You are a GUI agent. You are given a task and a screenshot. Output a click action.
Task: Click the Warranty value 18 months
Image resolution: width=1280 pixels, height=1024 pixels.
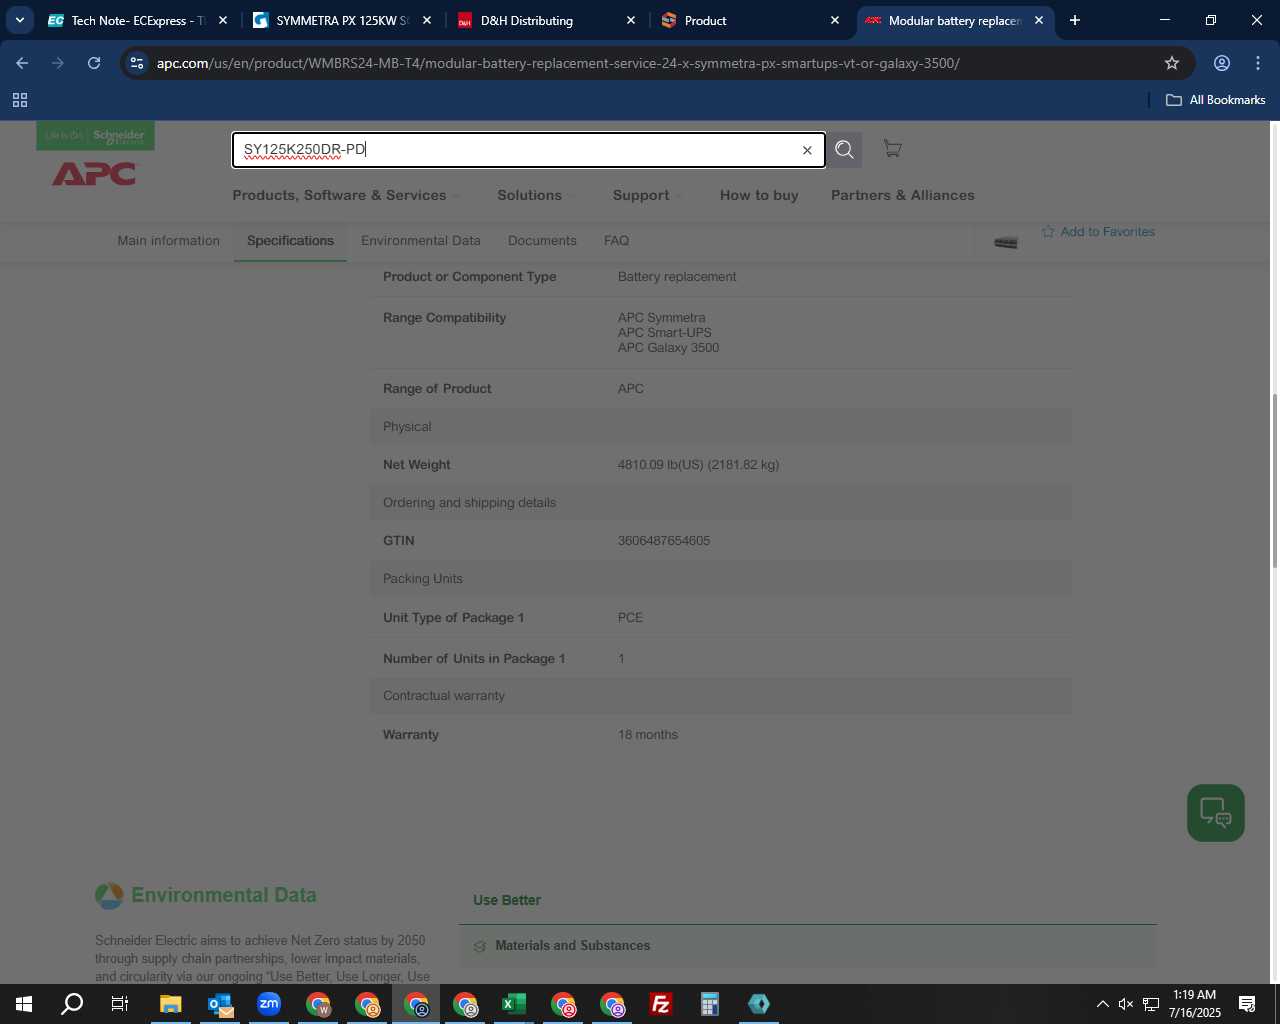coord(648,735)
